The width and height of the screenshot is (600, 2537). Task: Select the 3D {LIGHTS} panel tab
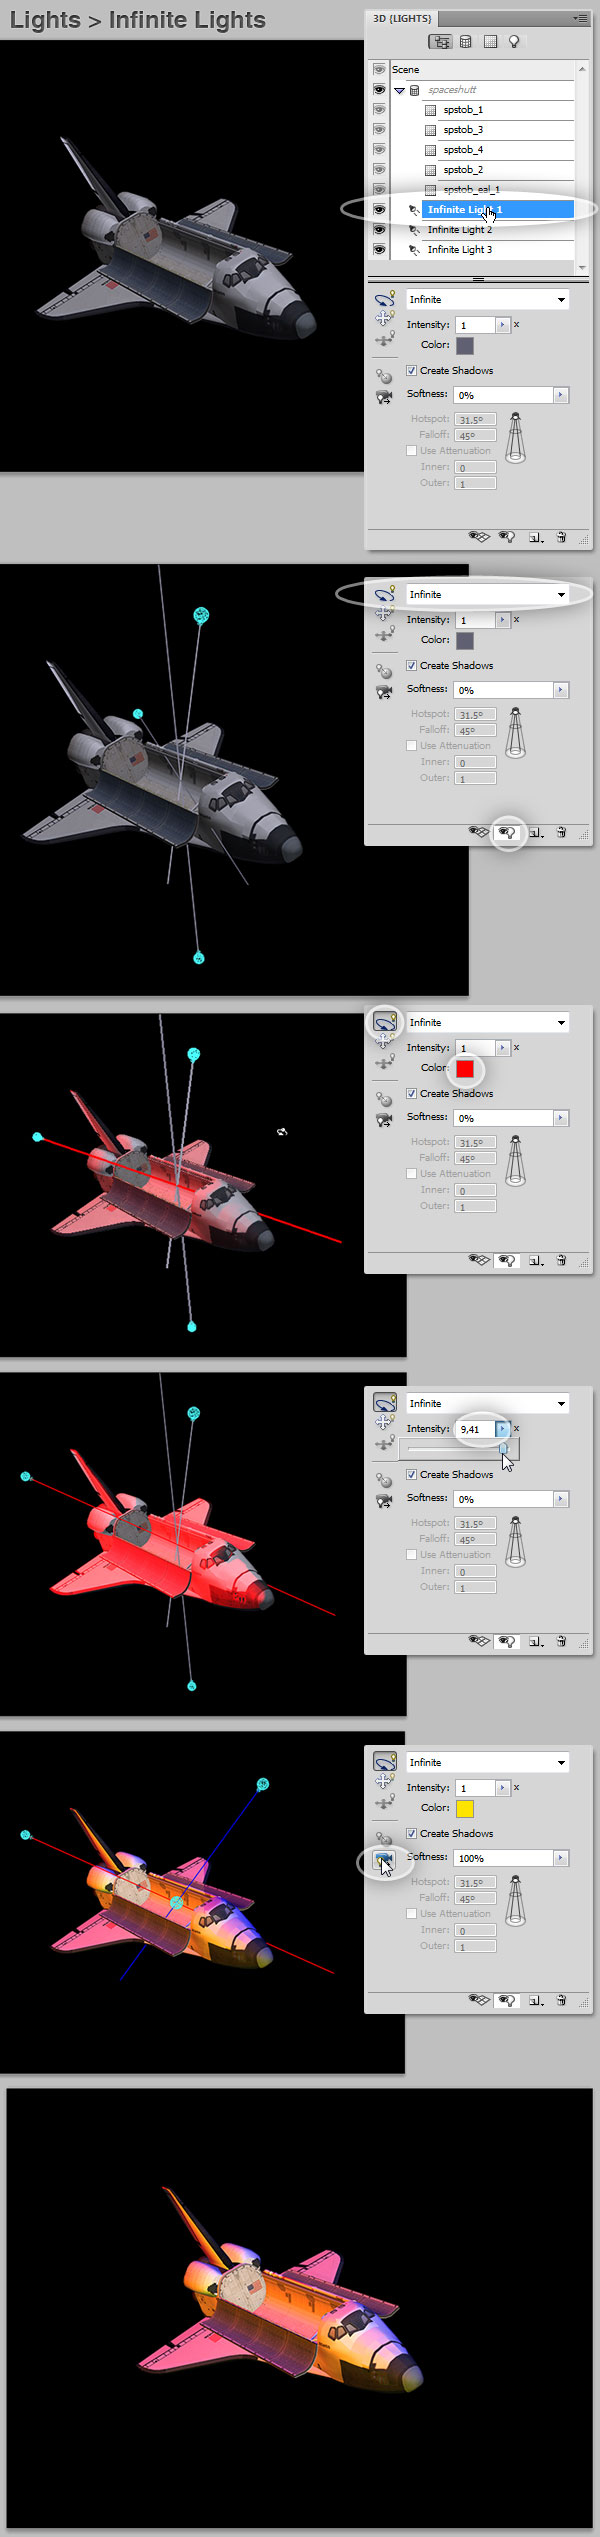coord(402,18)
